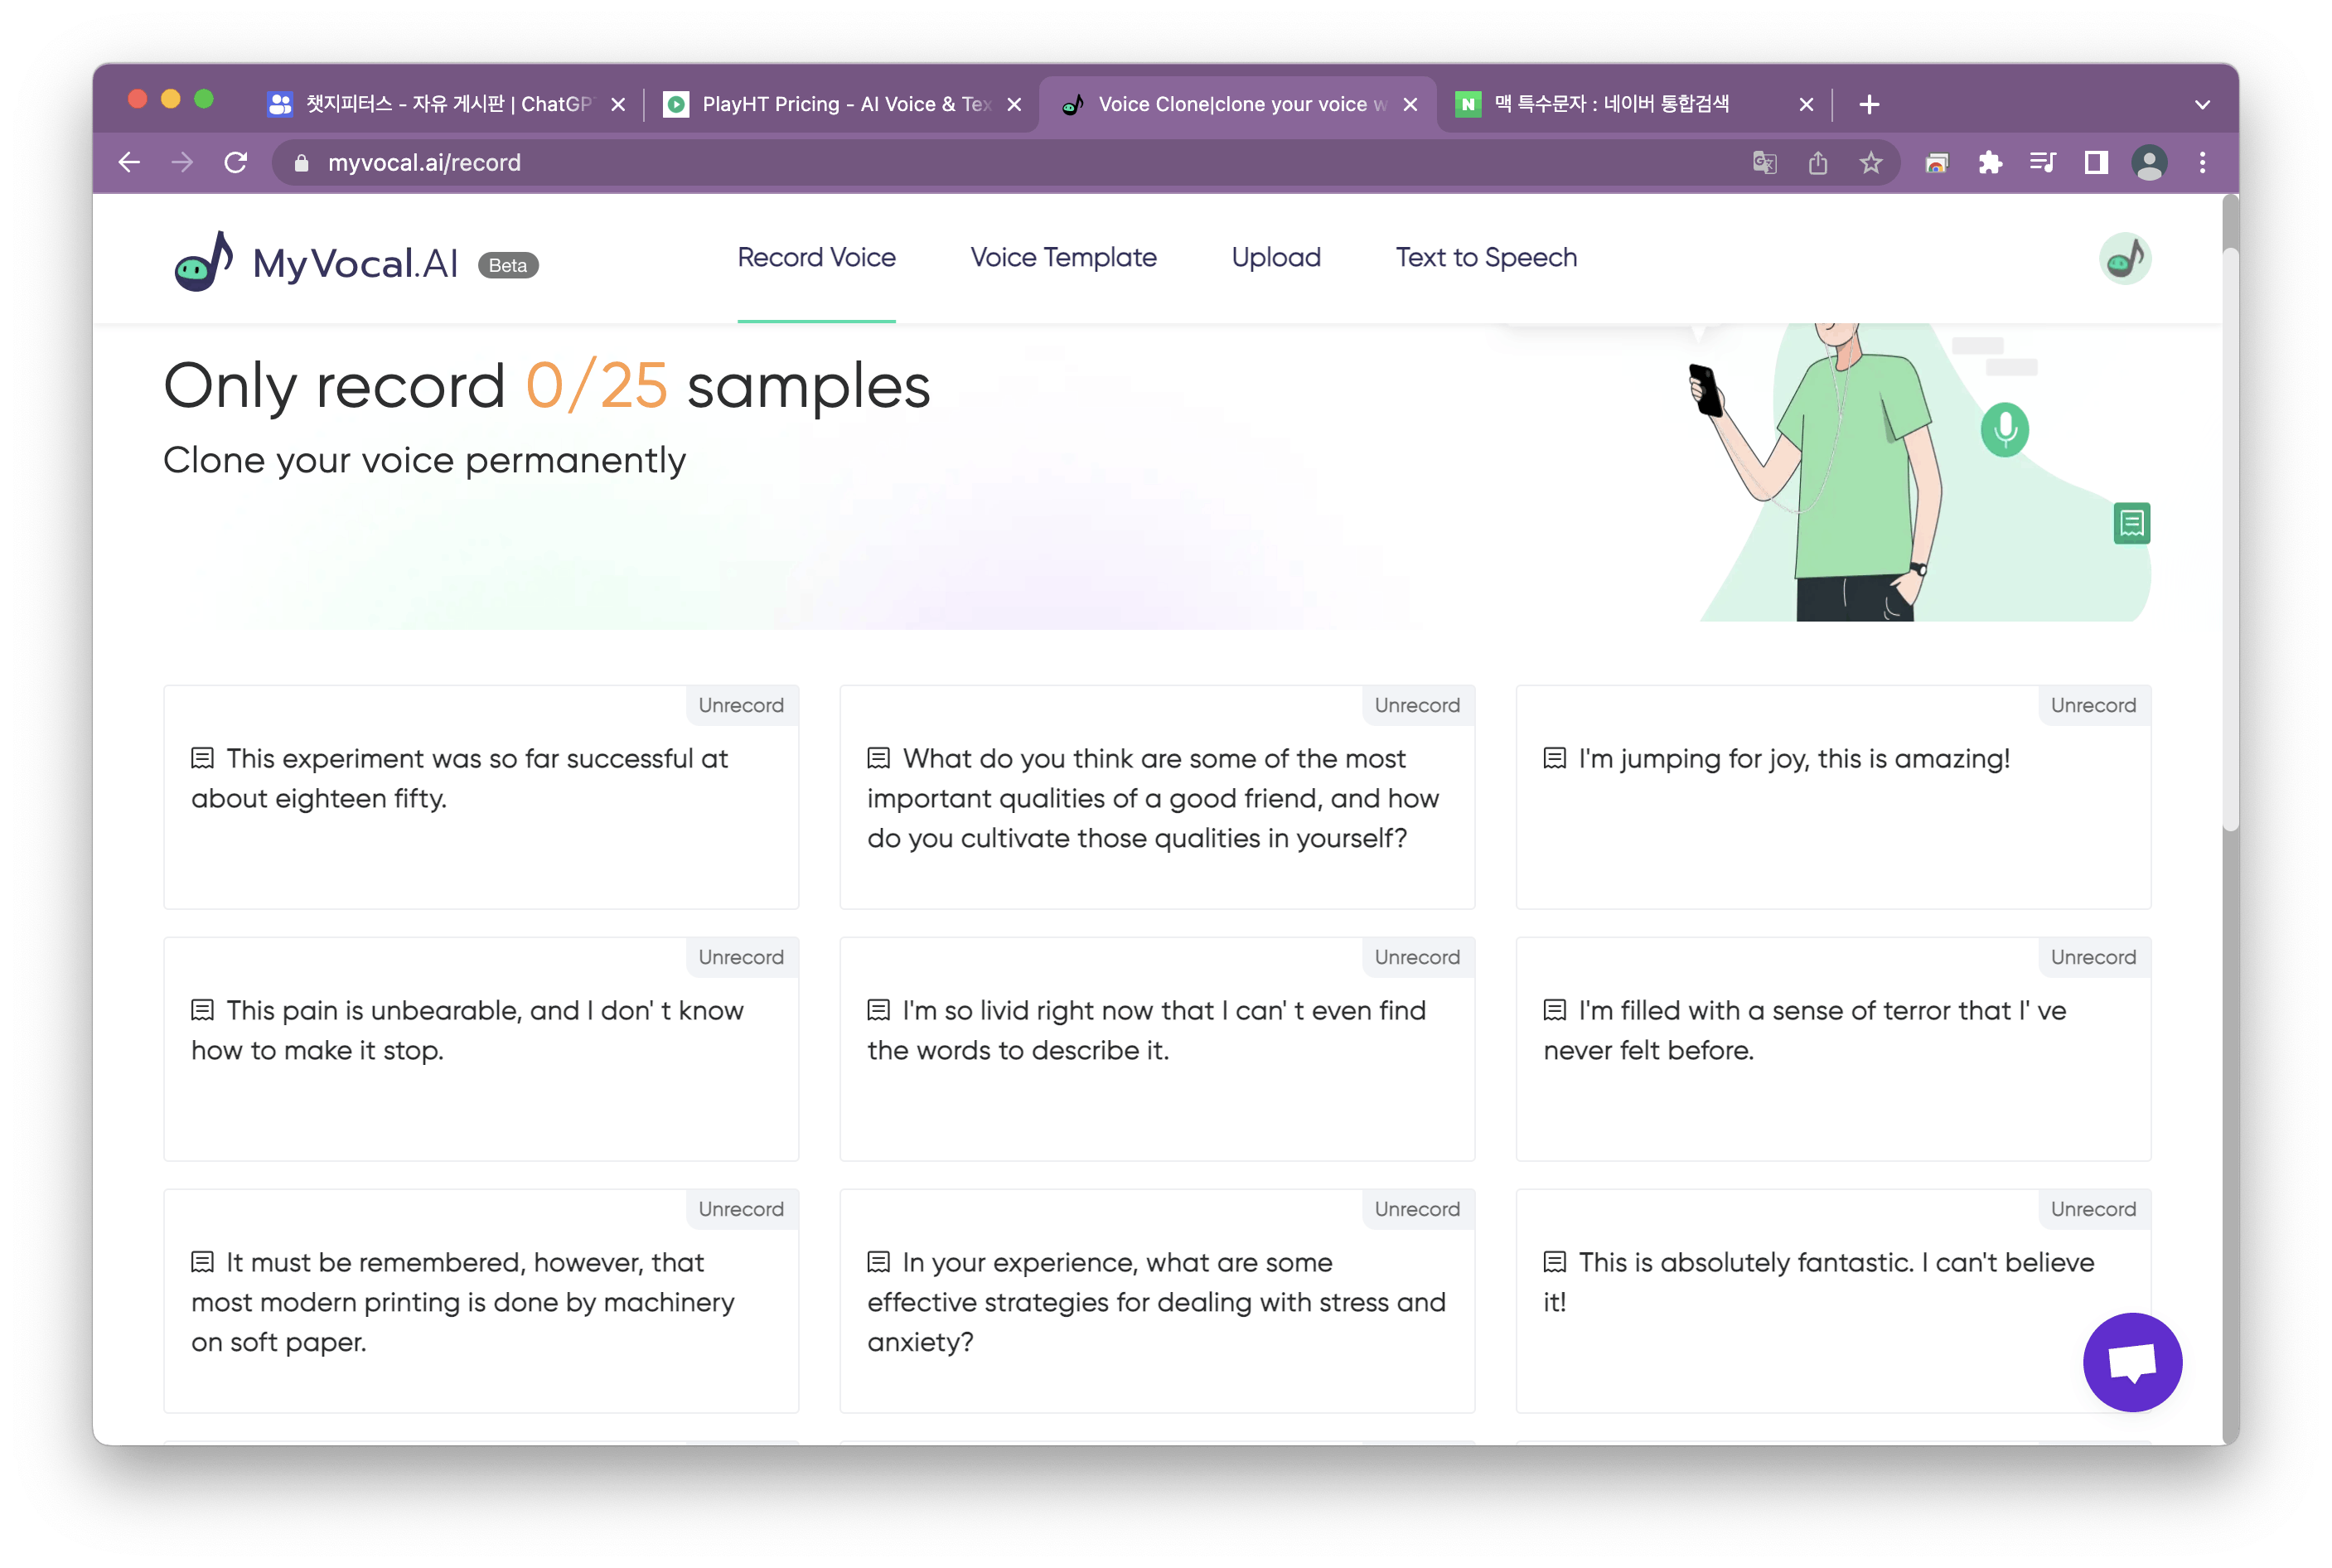This screenshot has height=1568, width=2332.
Task: Open a new browser tab
Action: [1869, 104]
